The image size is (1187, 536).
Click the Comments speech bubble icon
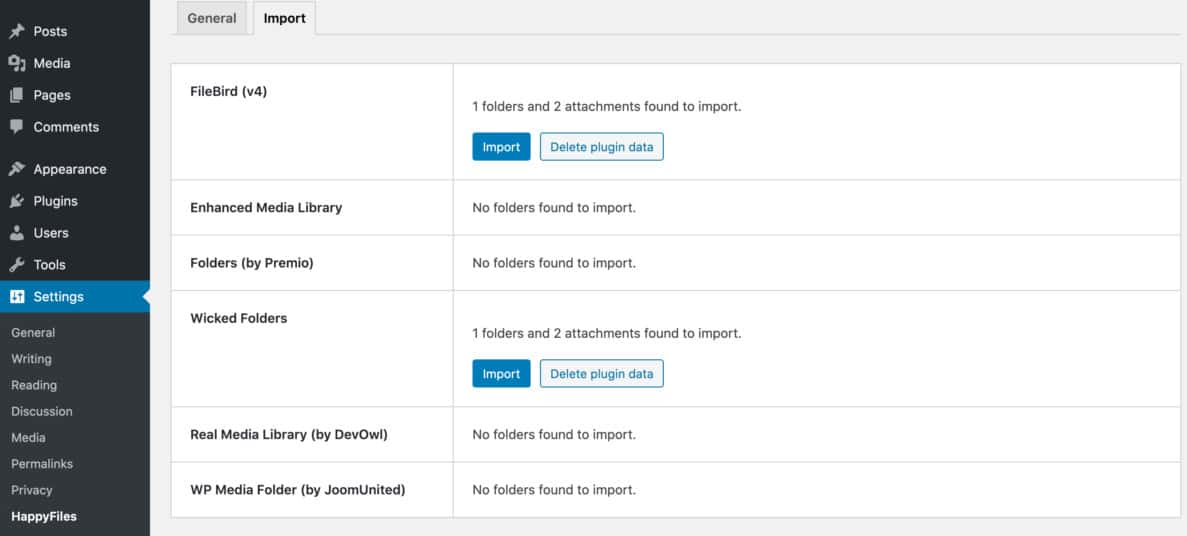click(x=17, y=127)
